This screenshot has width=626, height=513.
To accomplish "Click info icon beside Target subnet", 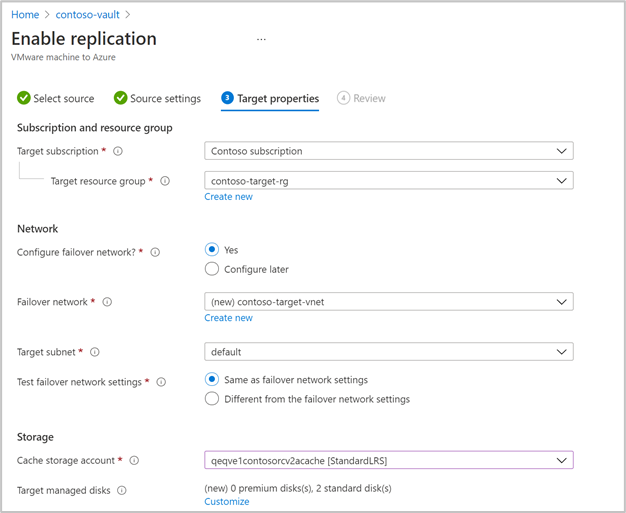I will [x=95, y=352].
